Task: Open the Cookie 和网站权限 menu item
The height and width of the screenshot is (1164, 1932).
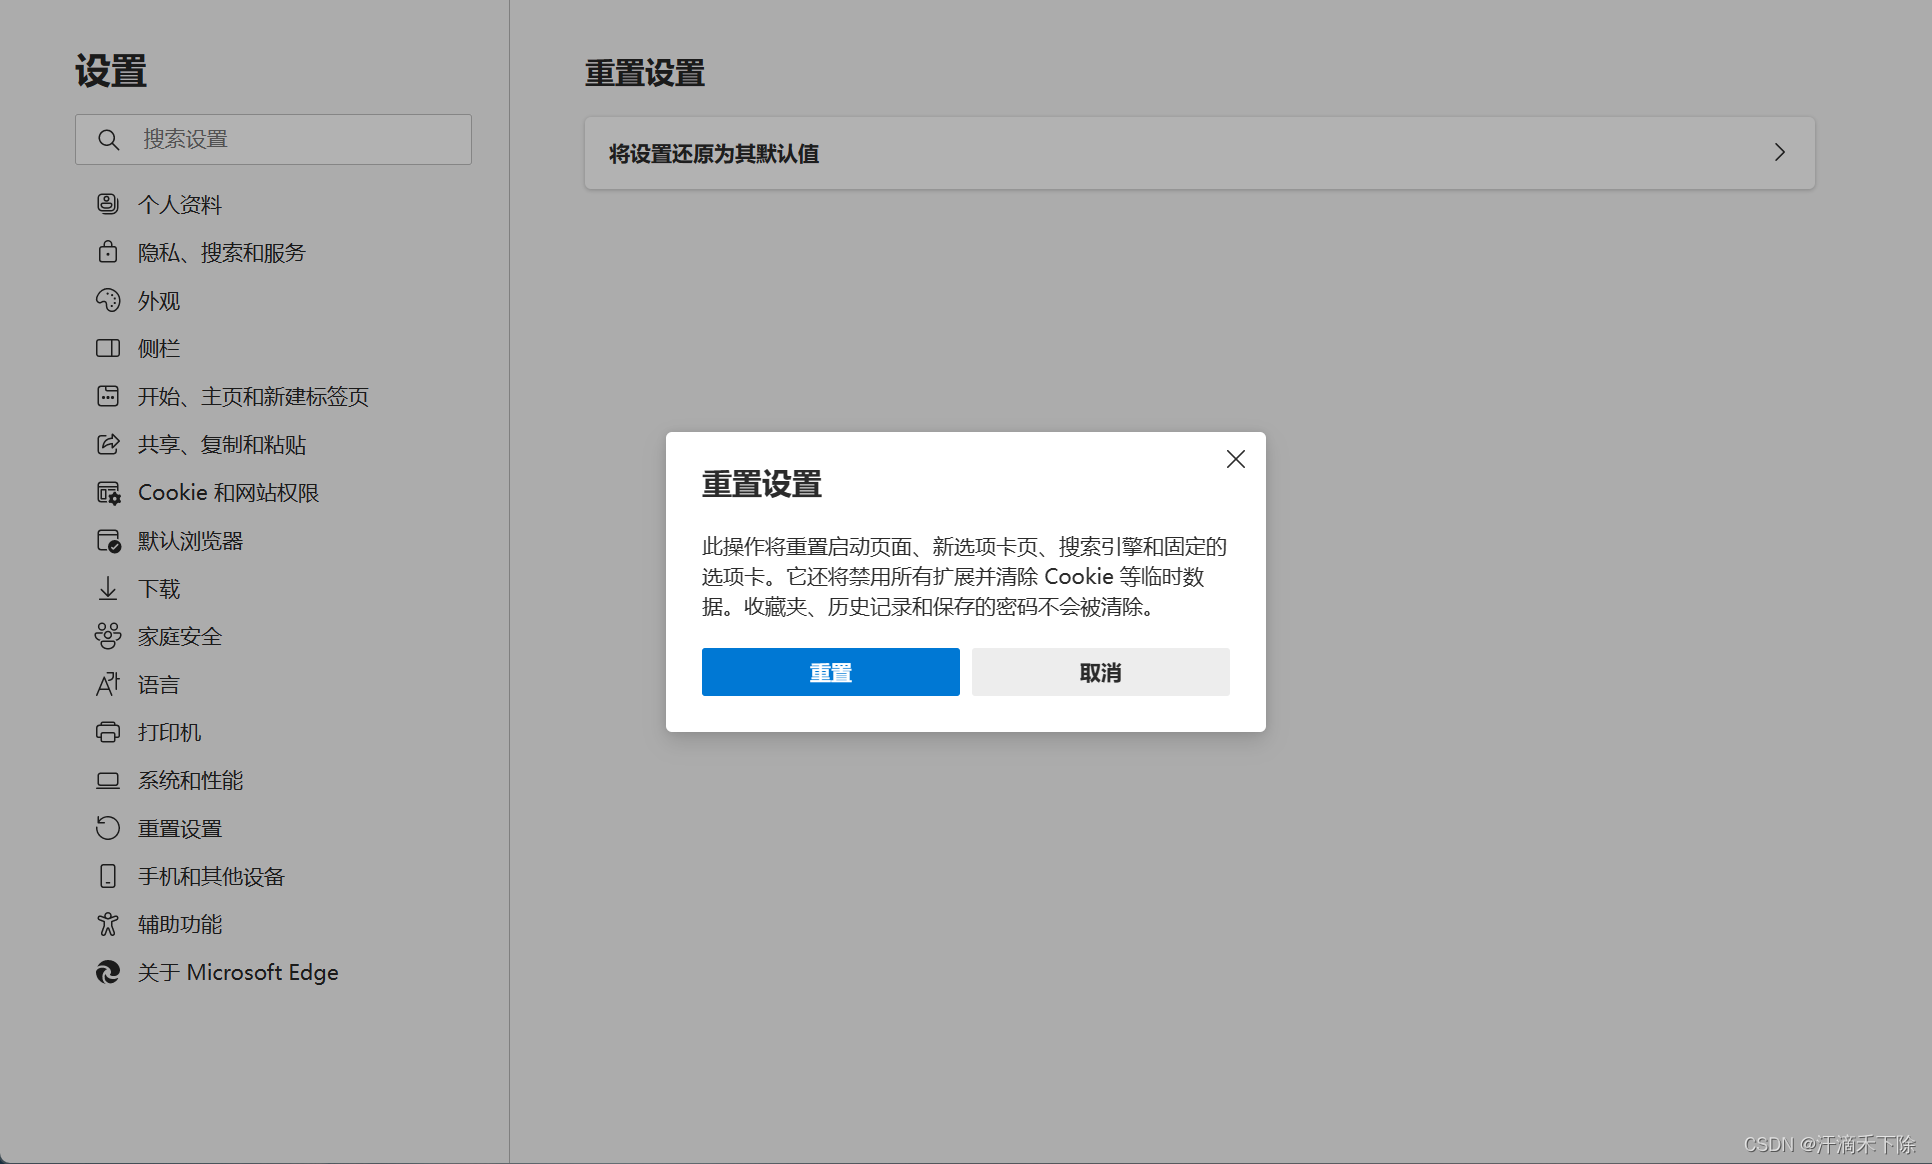Action: click(228, 492)
